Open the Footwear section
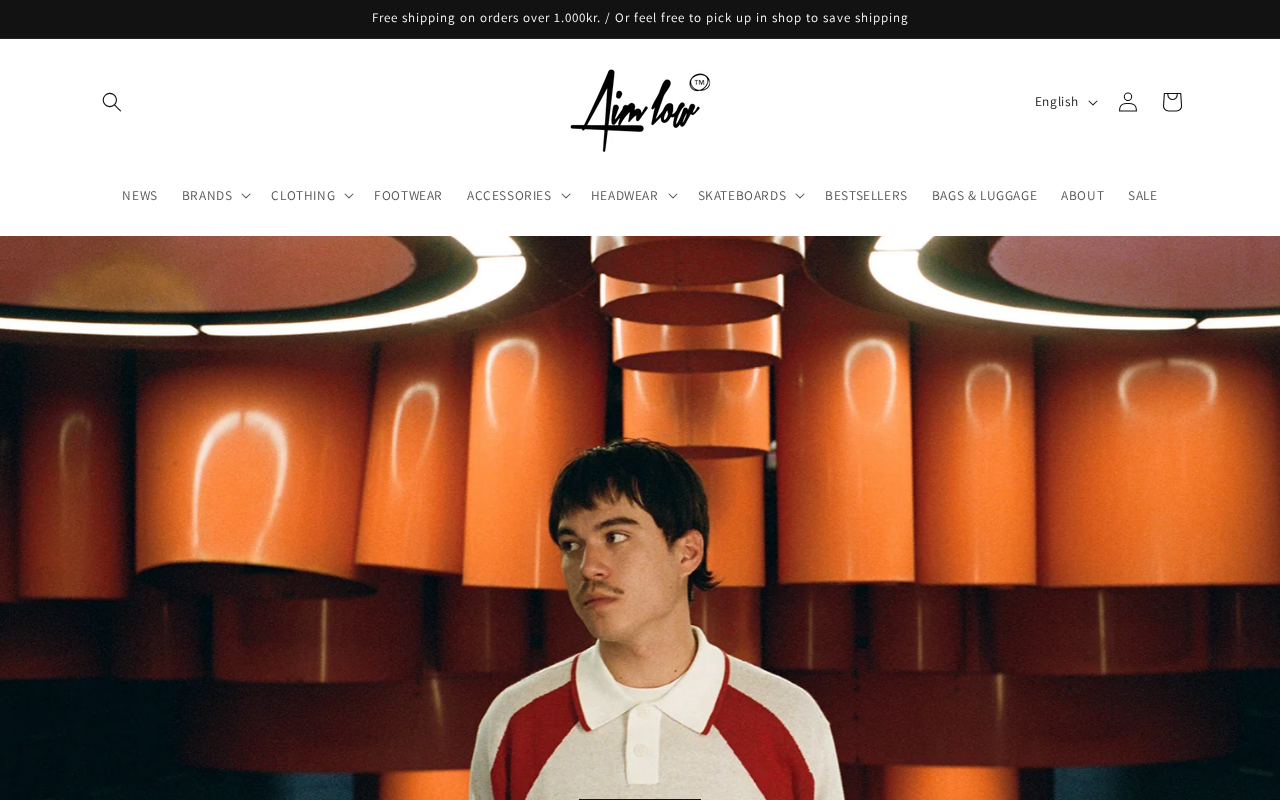 [408, 196]
